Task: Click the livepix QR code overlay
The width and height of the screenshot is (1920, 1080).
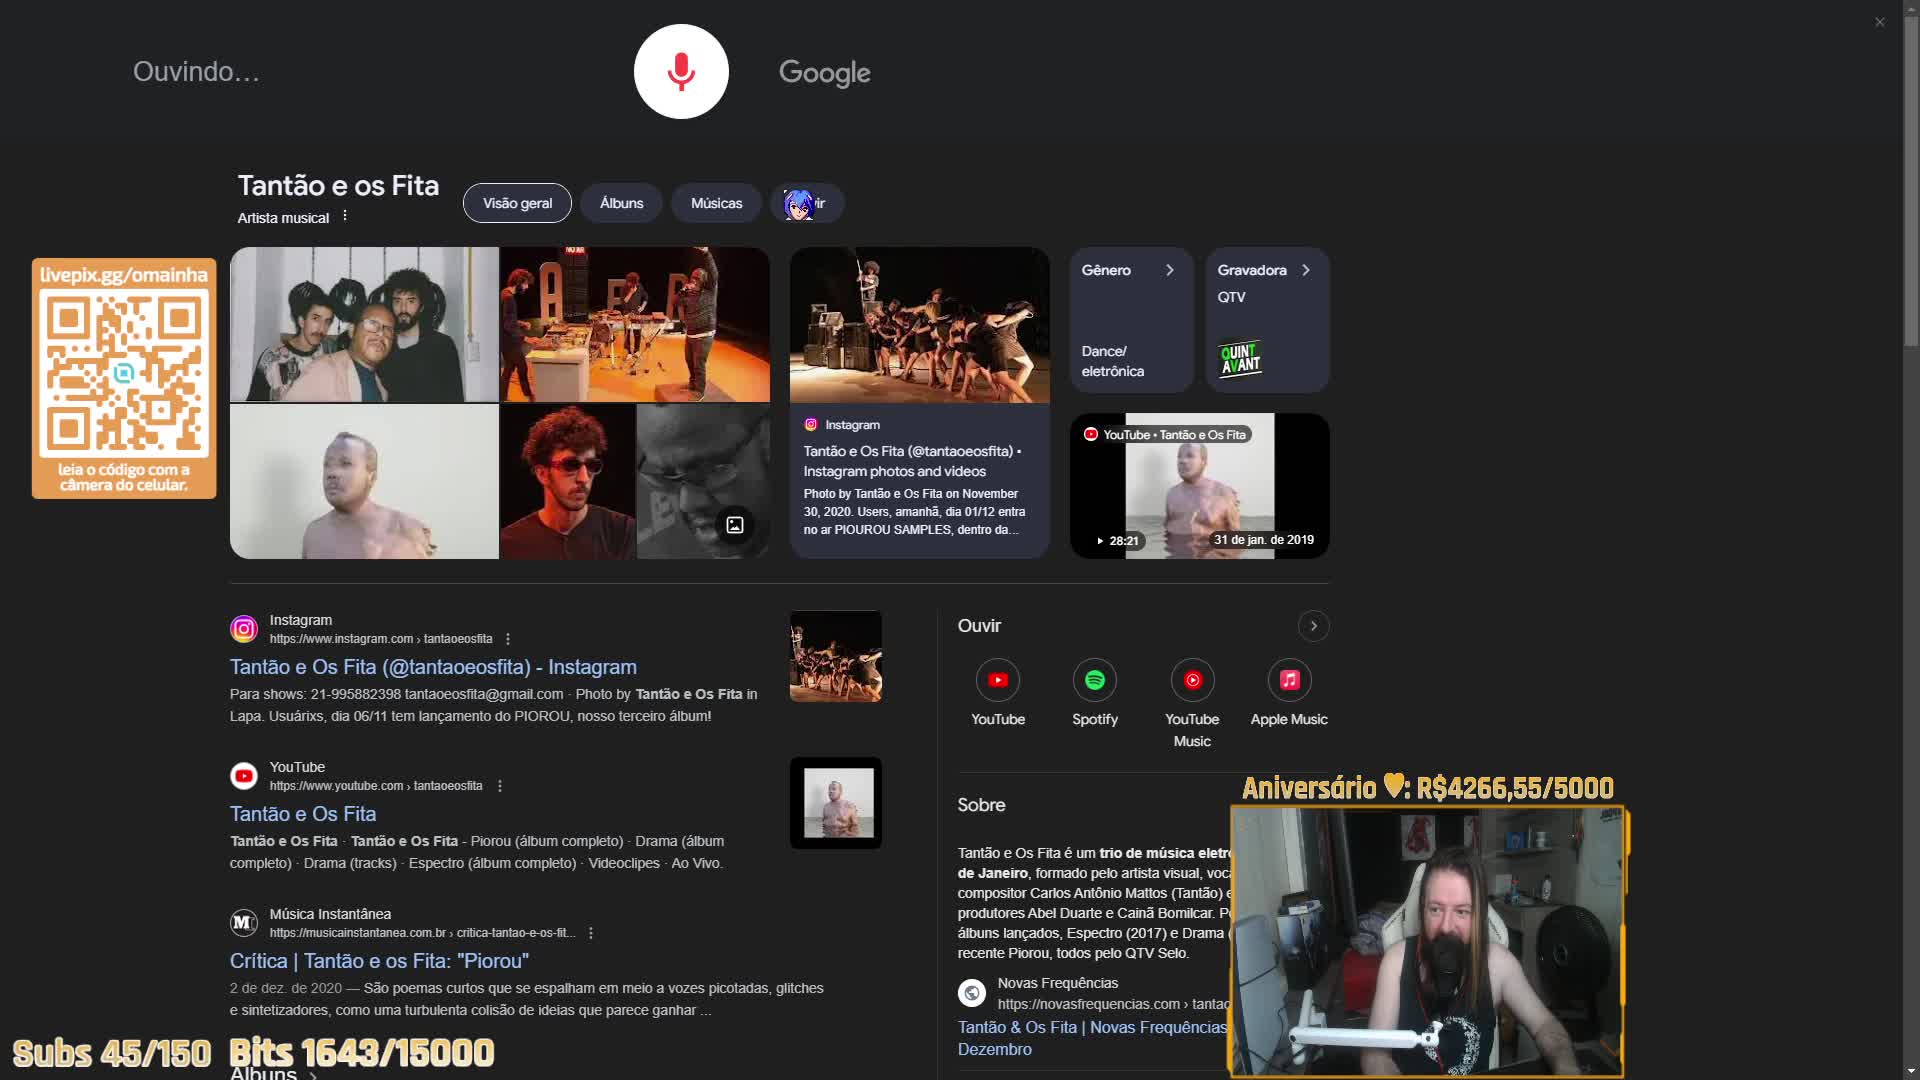Action: tap(124, 378)
